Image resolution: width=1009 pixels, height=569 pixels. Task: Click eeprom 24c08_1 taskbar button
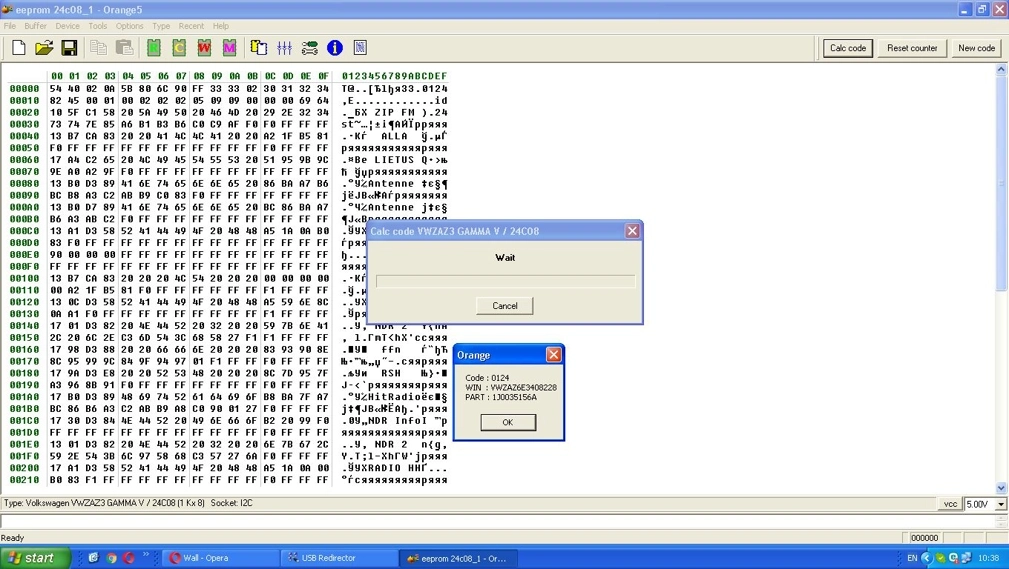(x=458, y=558)
